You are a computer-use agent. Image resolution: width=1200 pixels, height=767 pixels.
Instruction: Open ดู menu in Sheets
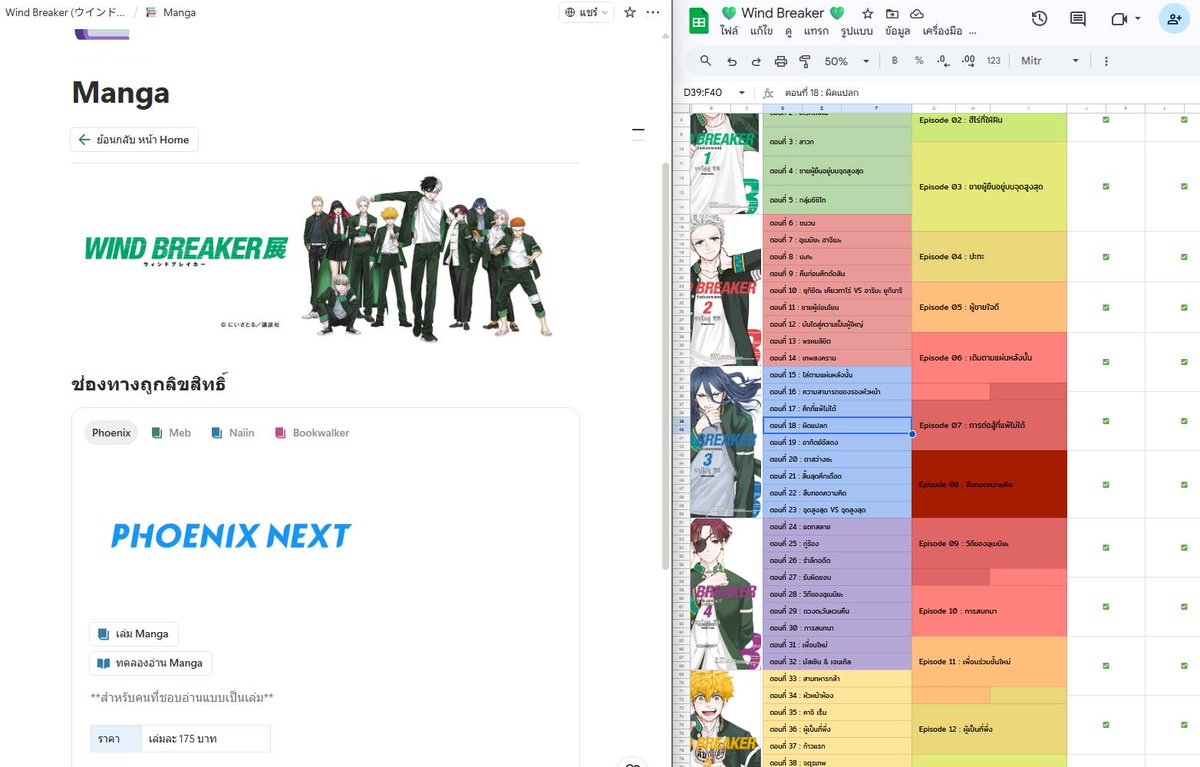click(788, 31)
